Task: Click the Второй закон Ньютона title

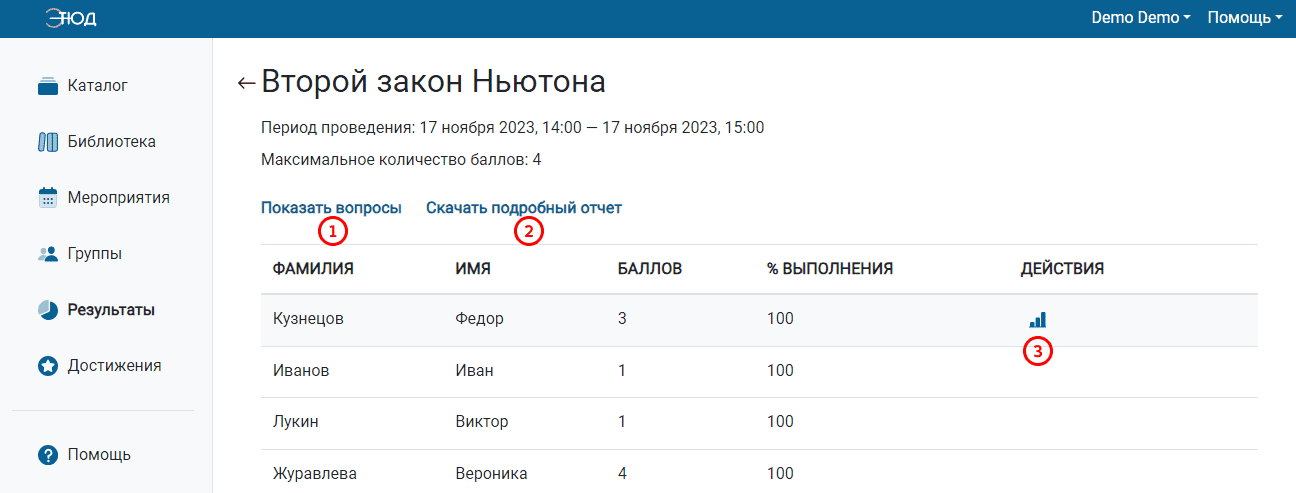Action: [x=433, y=82]
